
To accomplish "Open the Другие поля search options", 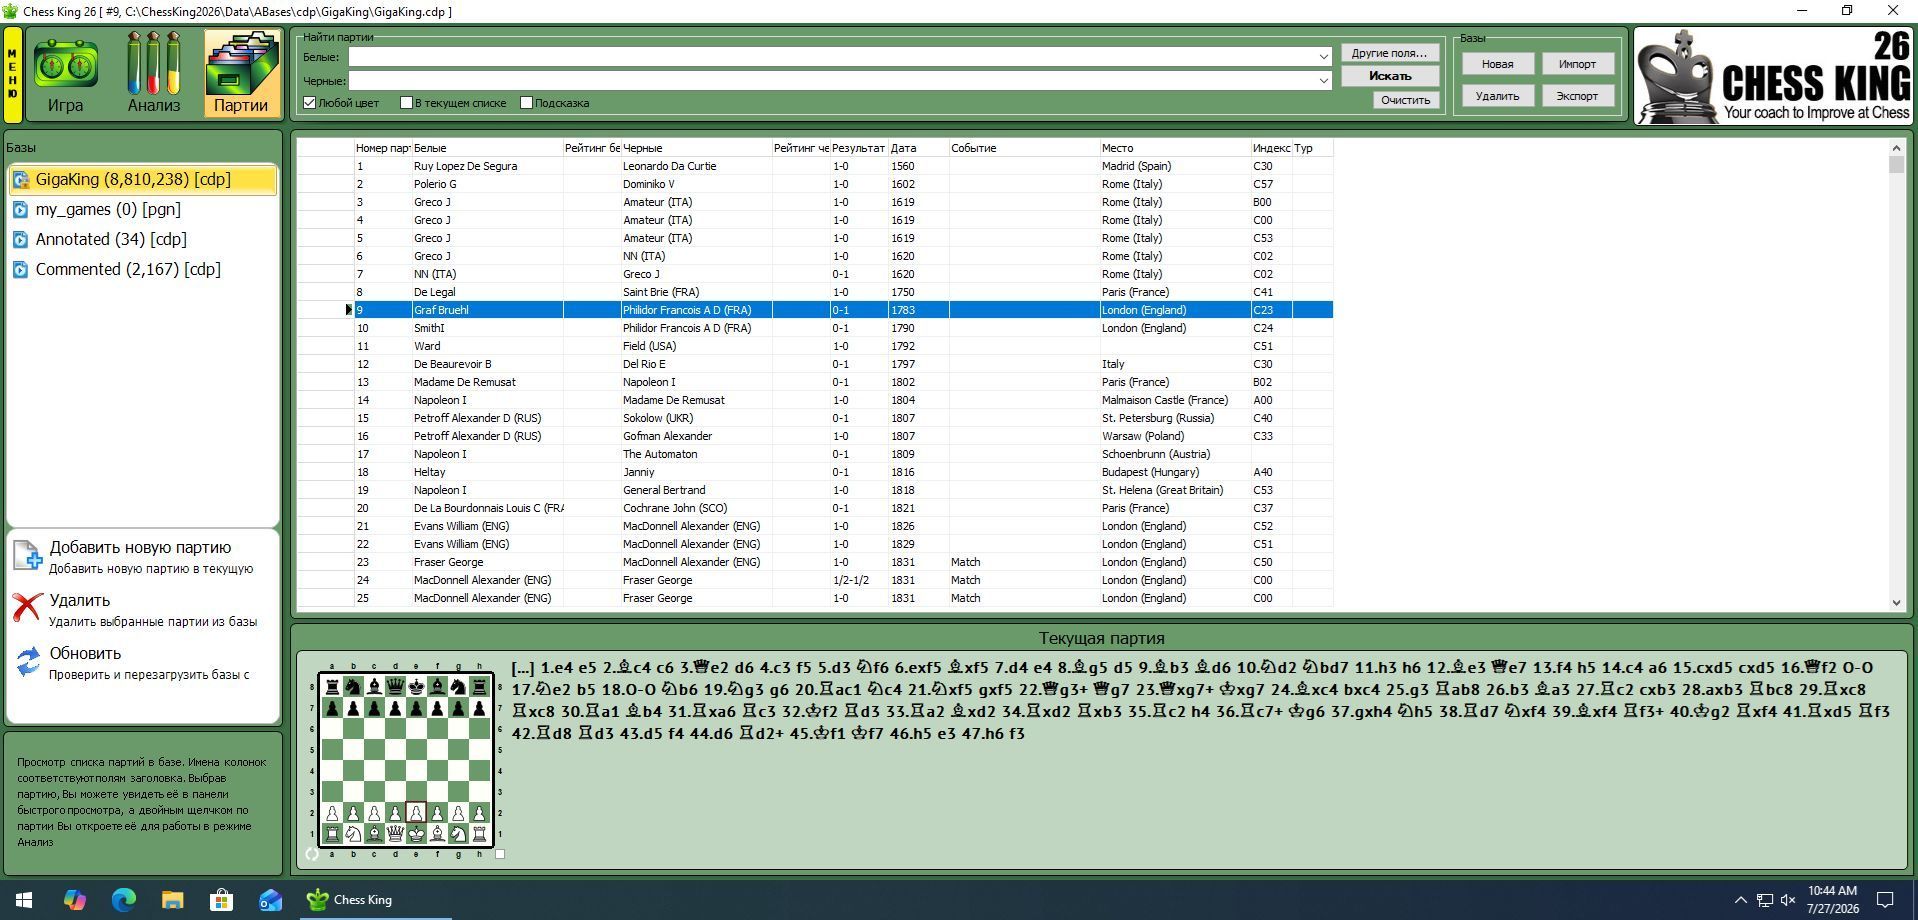I will 1389,53.
